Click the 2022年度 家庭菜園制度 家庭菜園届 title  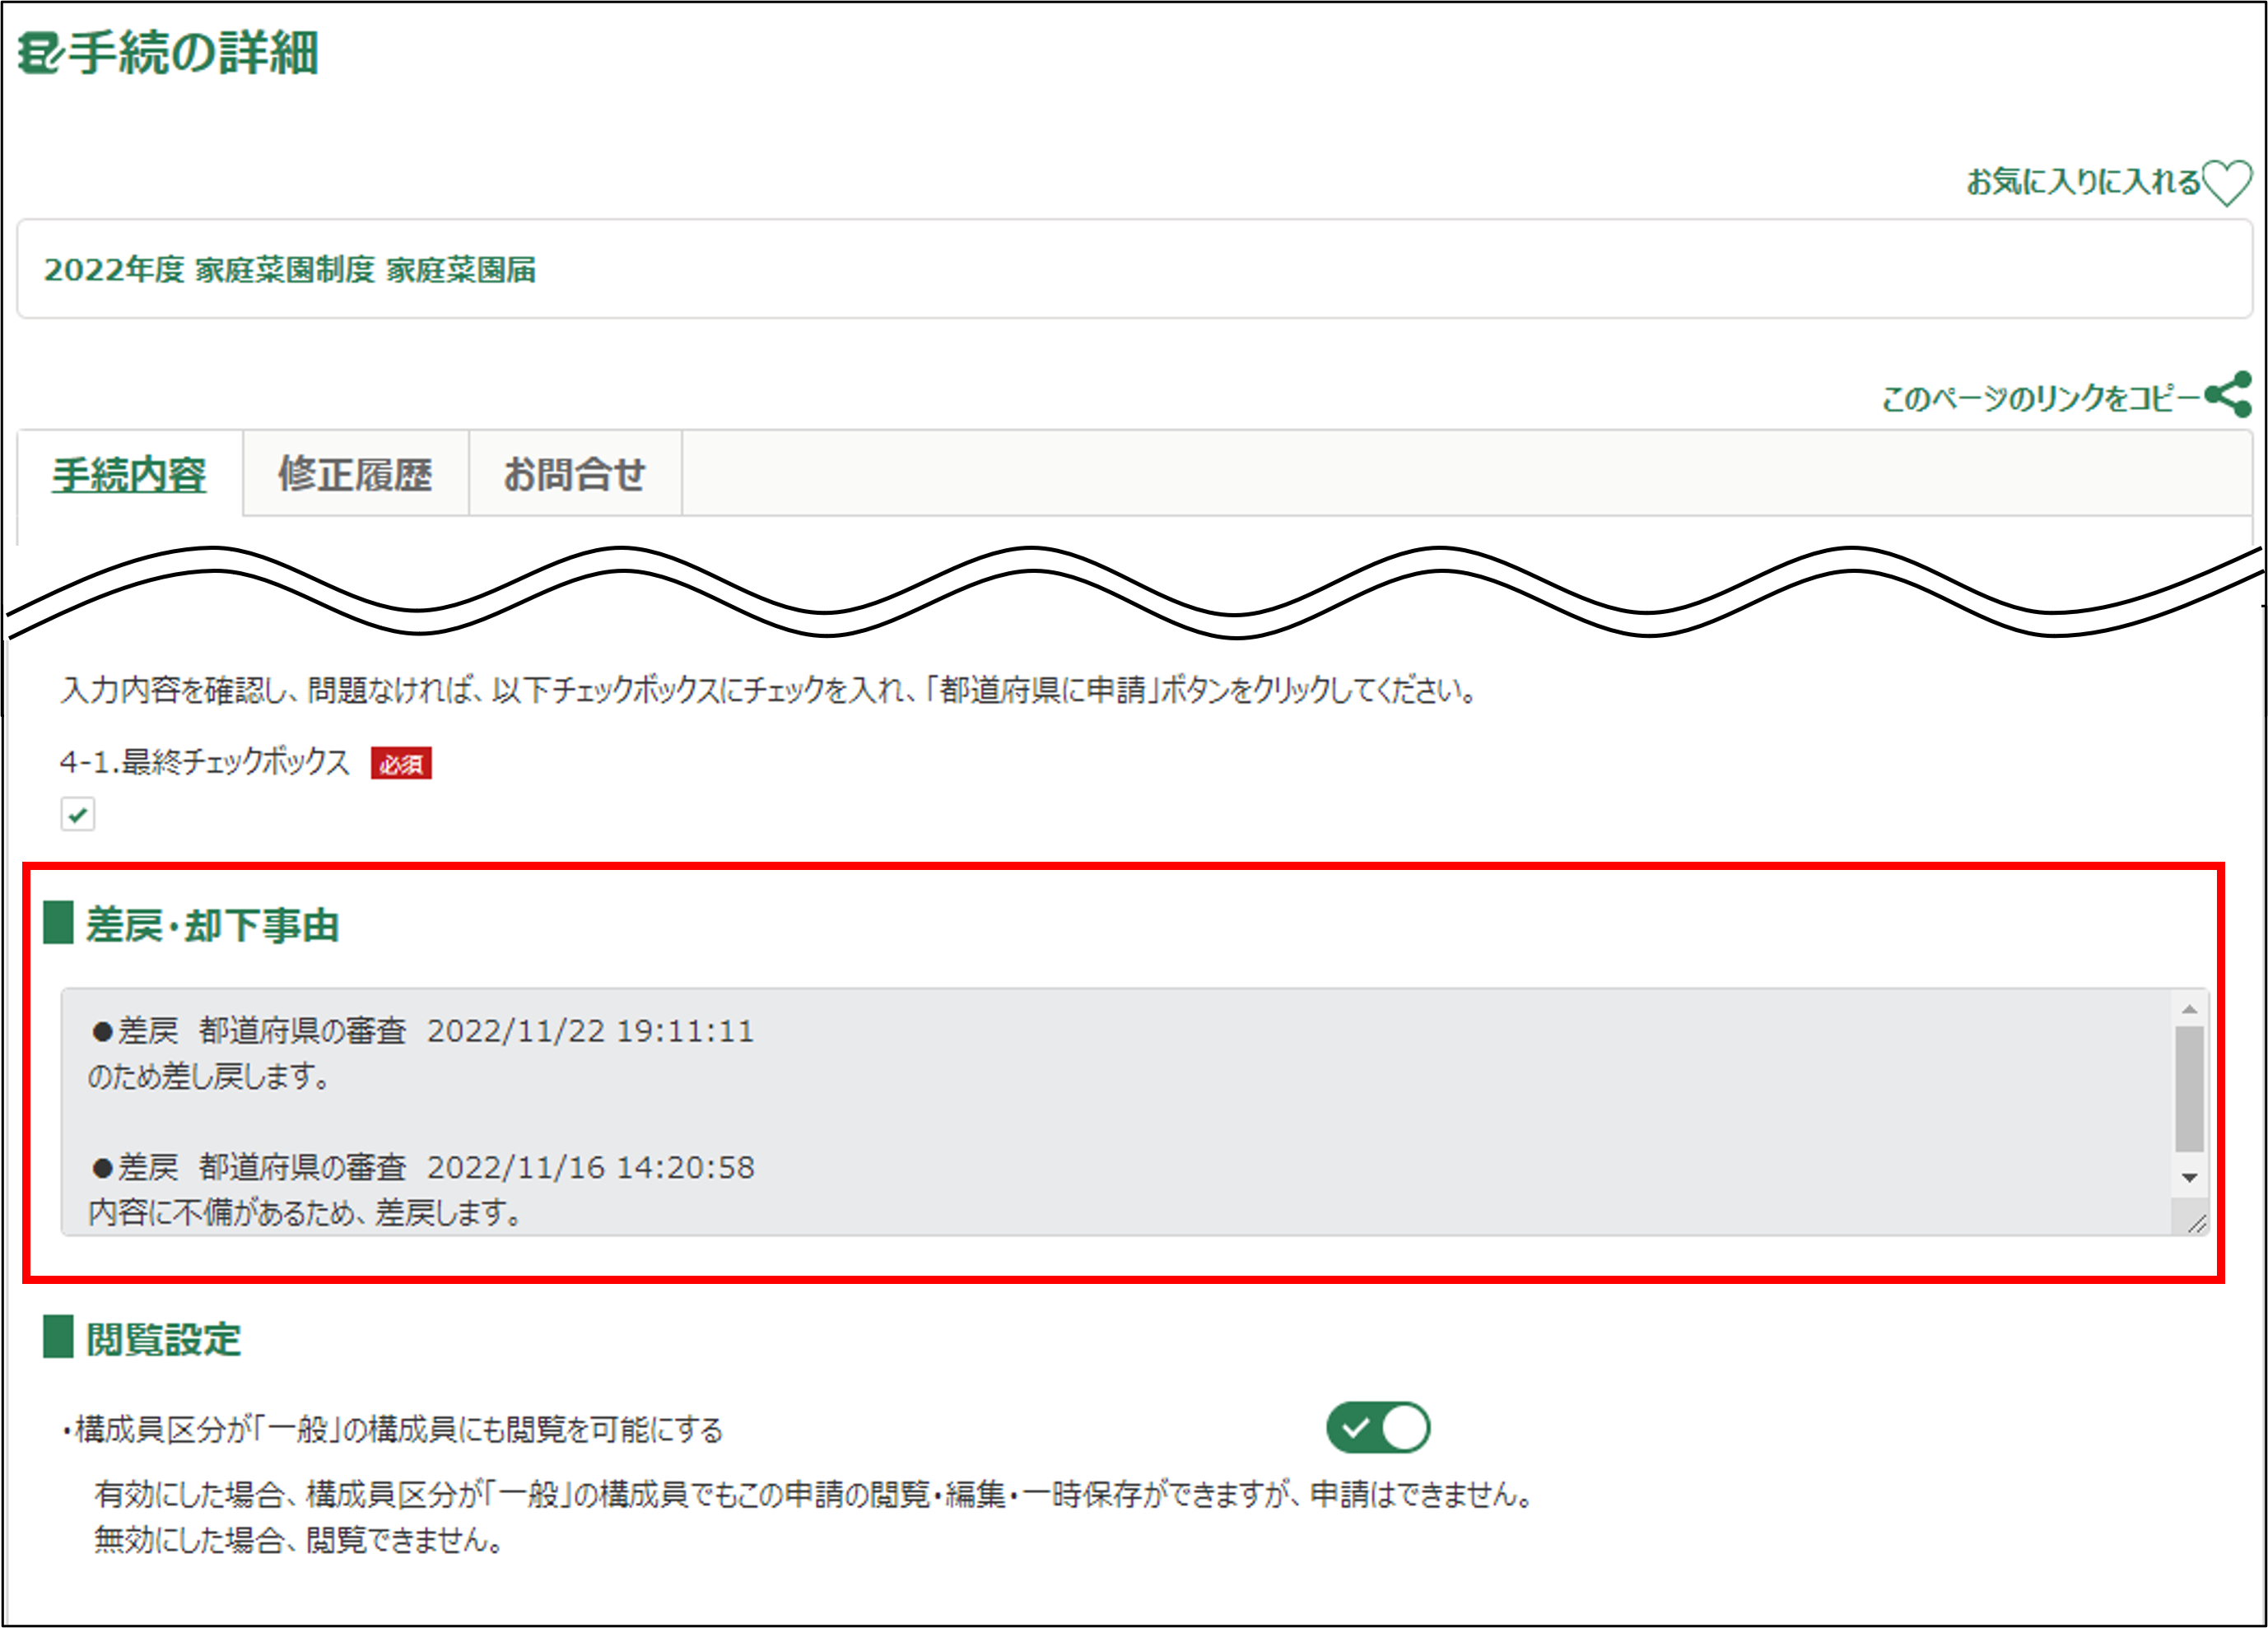(x=290, y=270)
